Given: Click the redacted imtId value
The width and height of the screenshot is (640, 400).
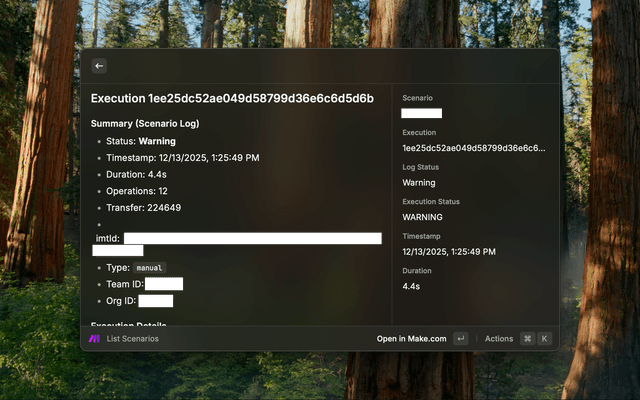Looking at the screenshot, I should [252, 239].
